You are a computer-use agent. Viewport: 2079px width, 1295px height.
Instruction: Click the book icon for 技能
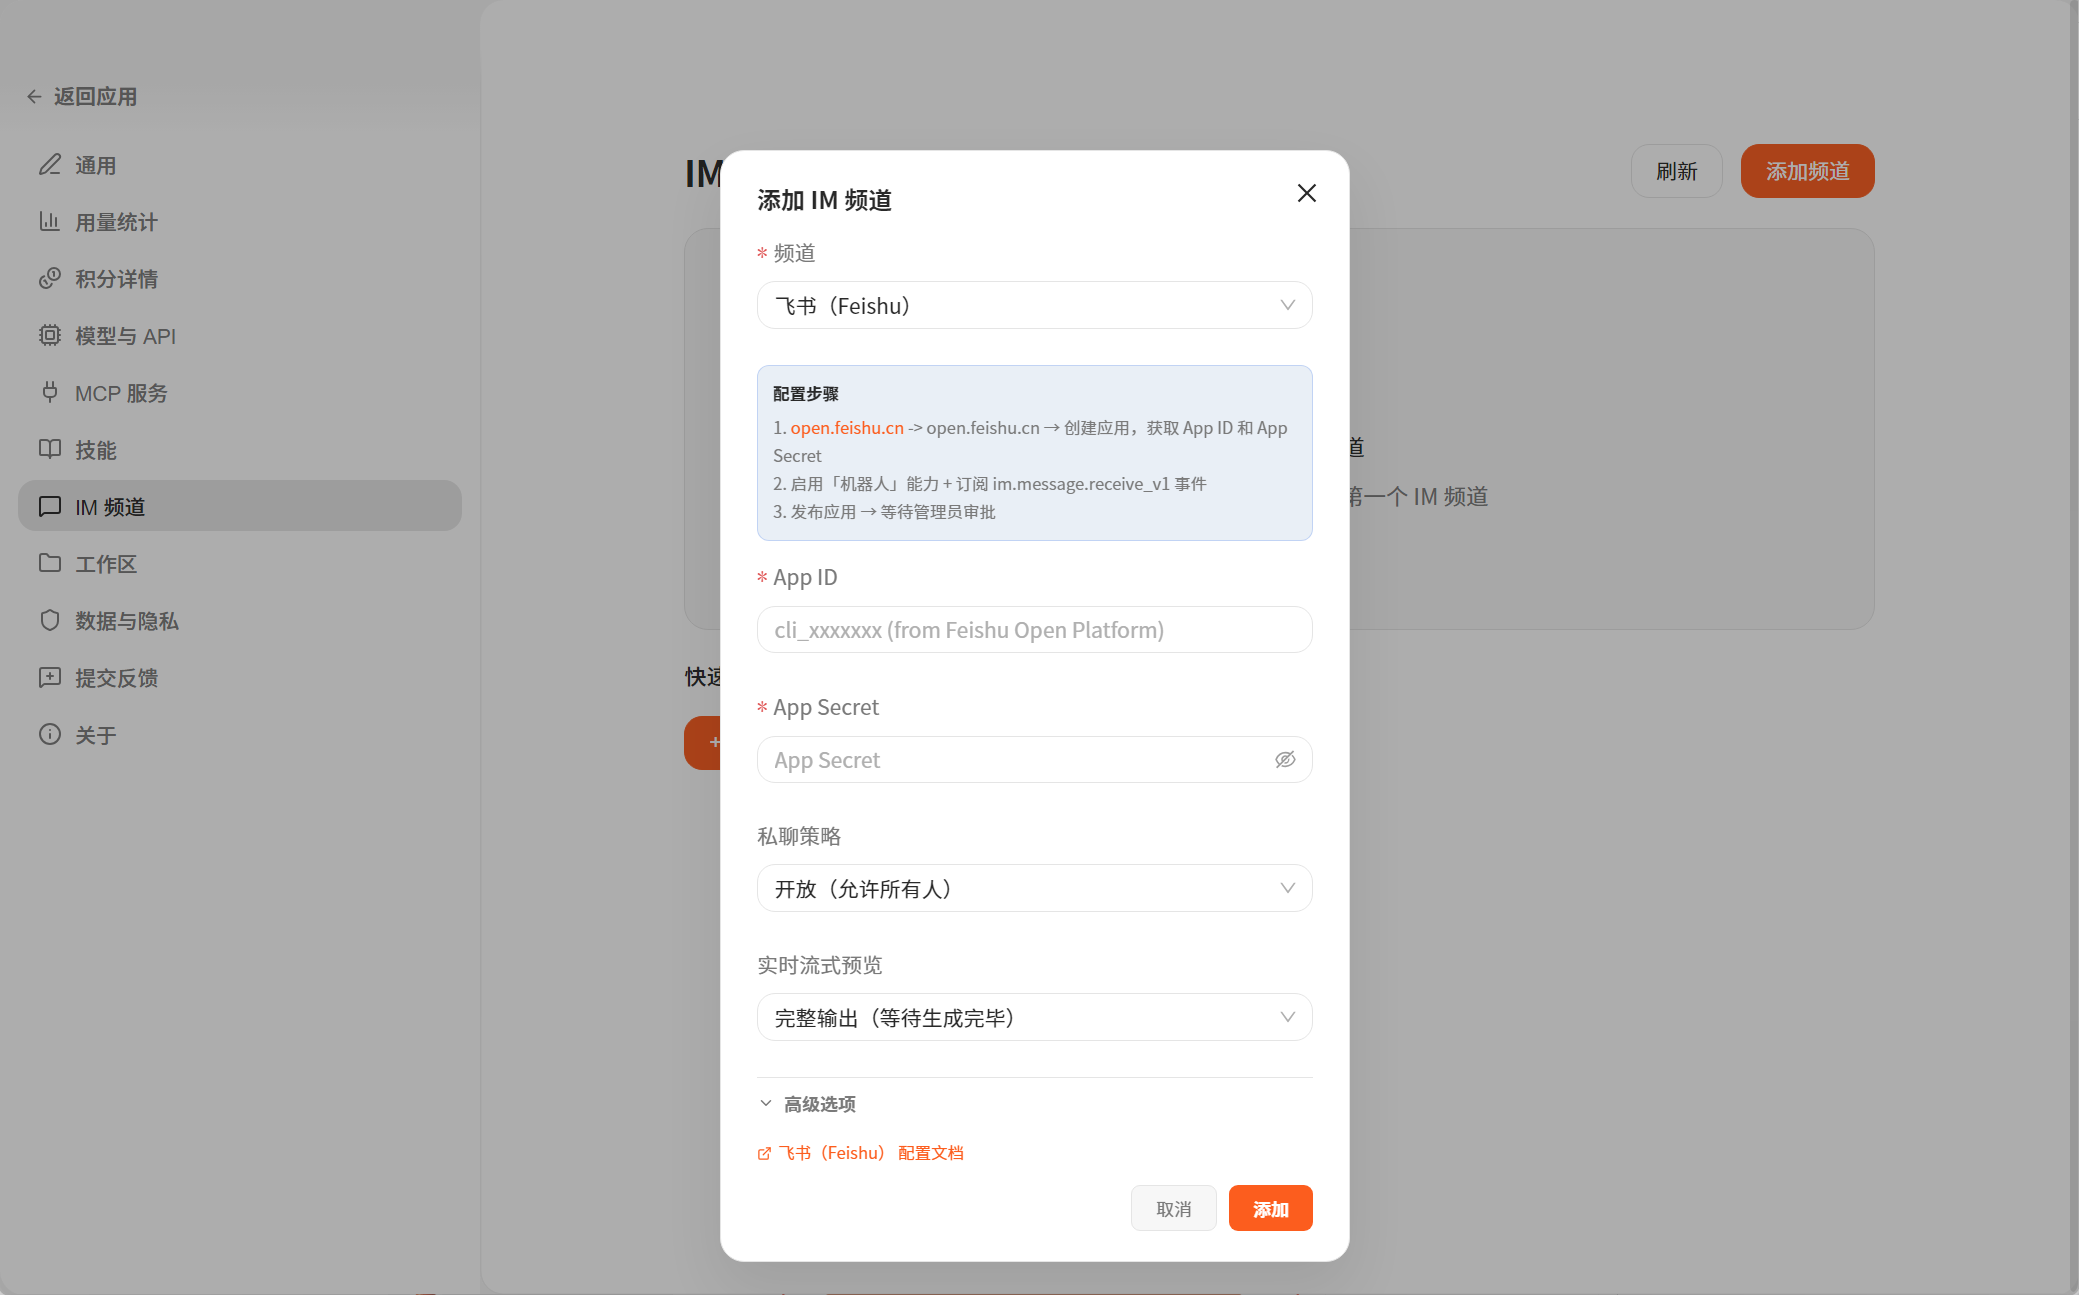tap(50, 450)
